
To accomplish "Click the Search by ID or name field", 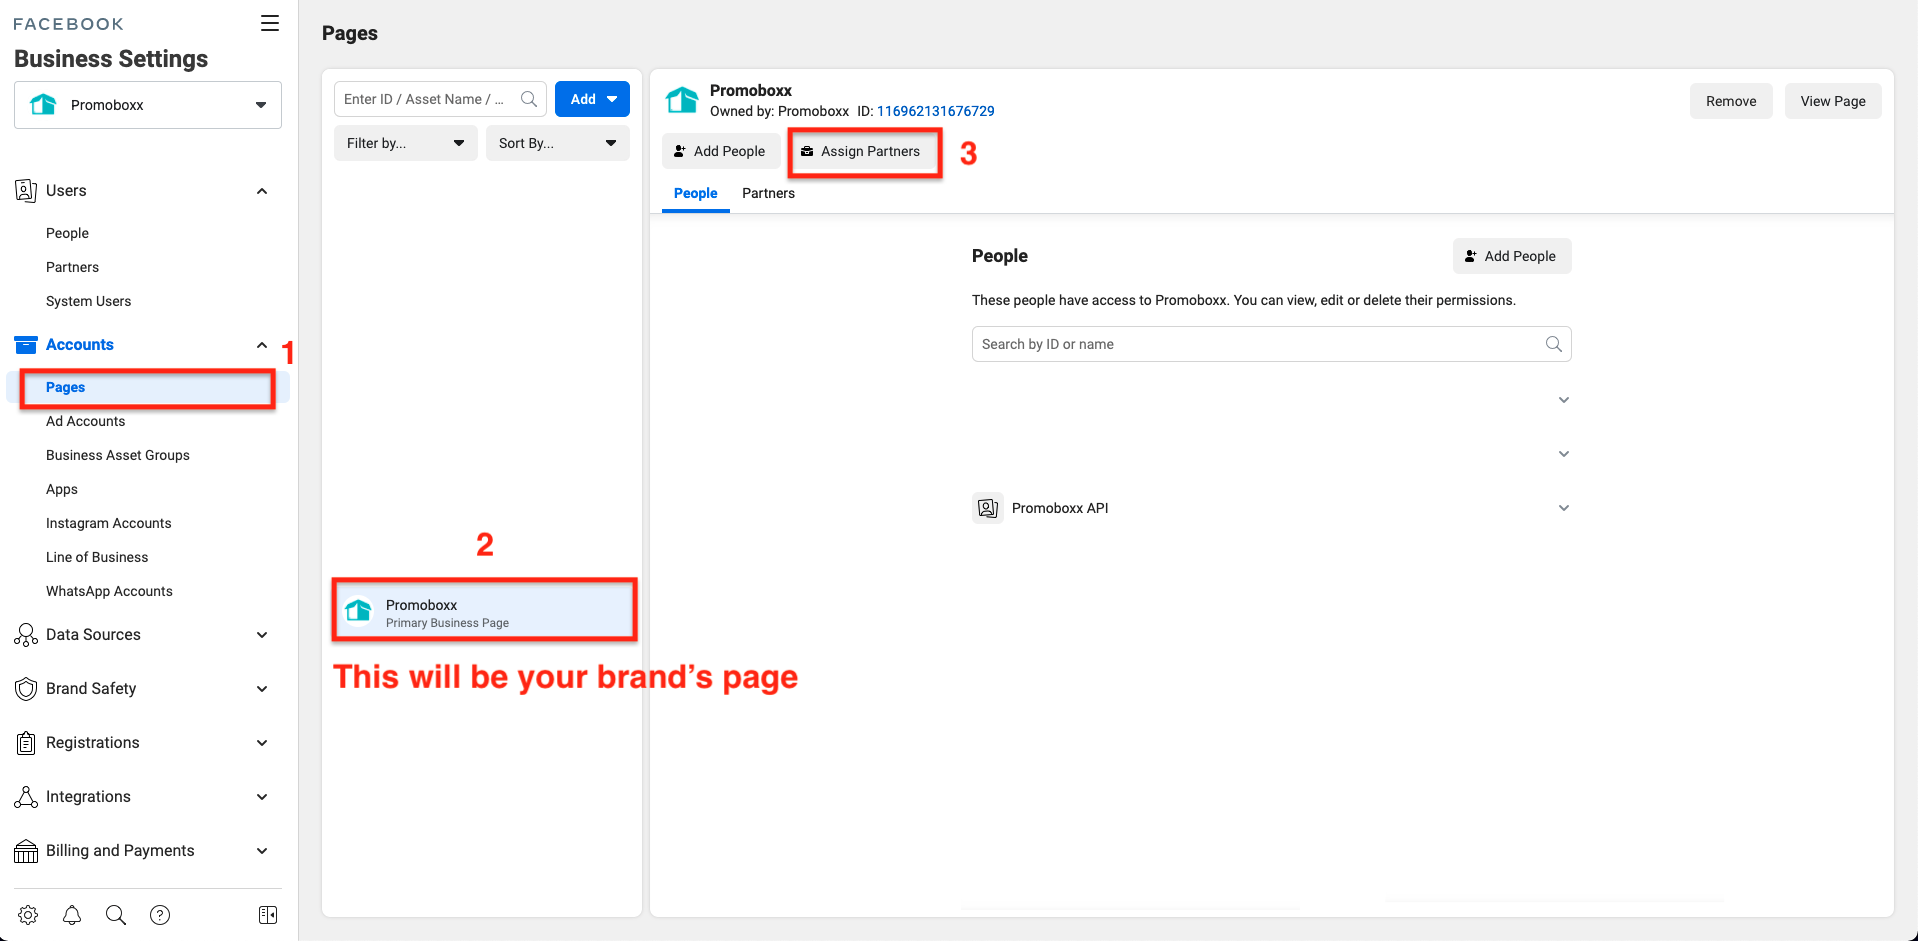I will point(1271,344).
